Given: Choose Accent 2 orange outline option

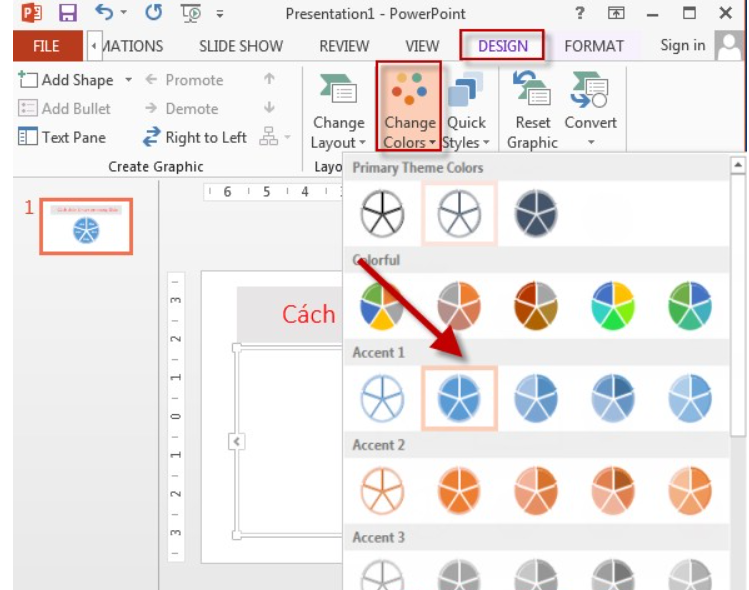Looking at the screenshot, I should [x=382, y=491].
